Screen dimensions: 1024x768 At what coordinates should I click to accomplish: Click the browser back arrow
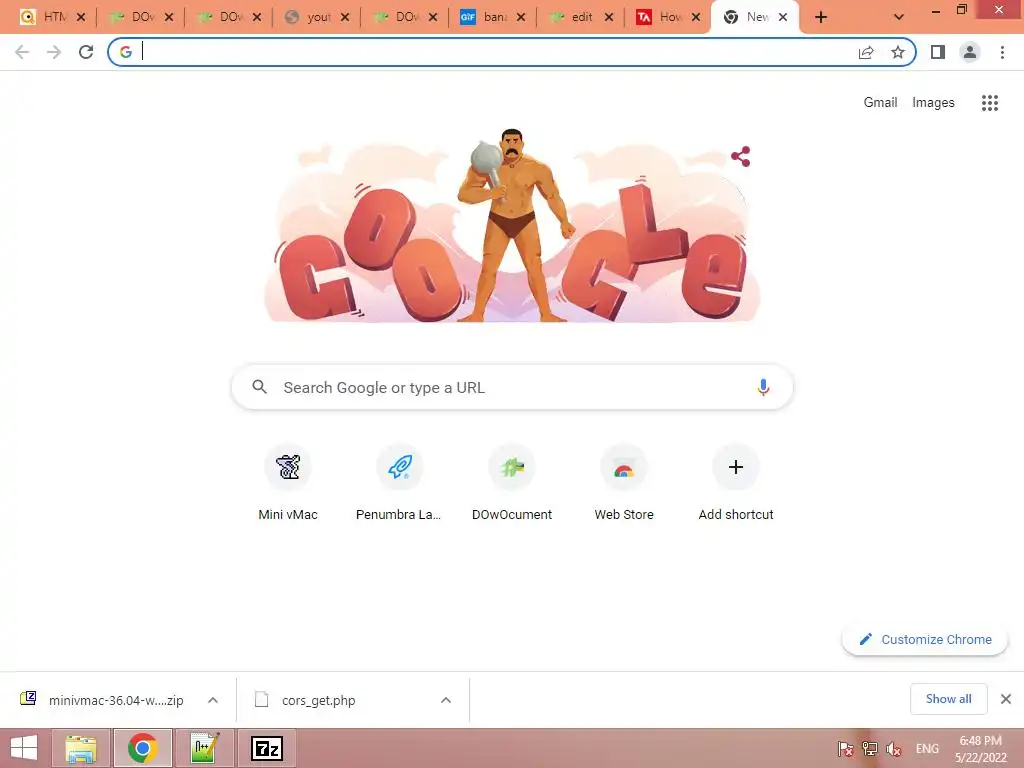[22, 52]
